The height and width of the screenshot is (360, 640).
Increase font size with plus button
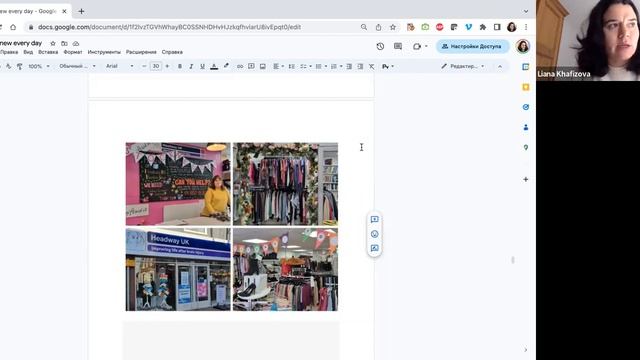[x=167, y=66]
